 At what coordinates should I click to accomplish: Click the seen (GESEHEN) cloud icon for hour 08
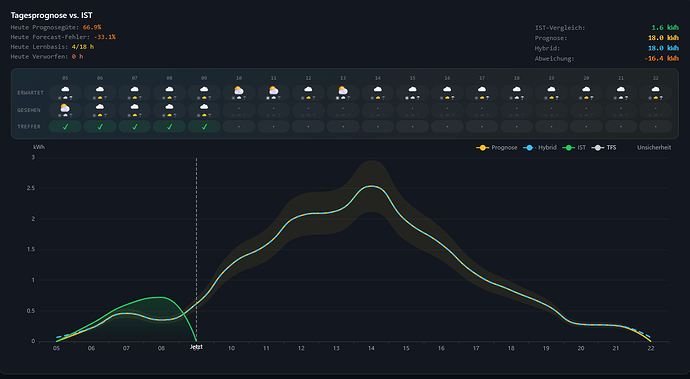pos(169,107)
